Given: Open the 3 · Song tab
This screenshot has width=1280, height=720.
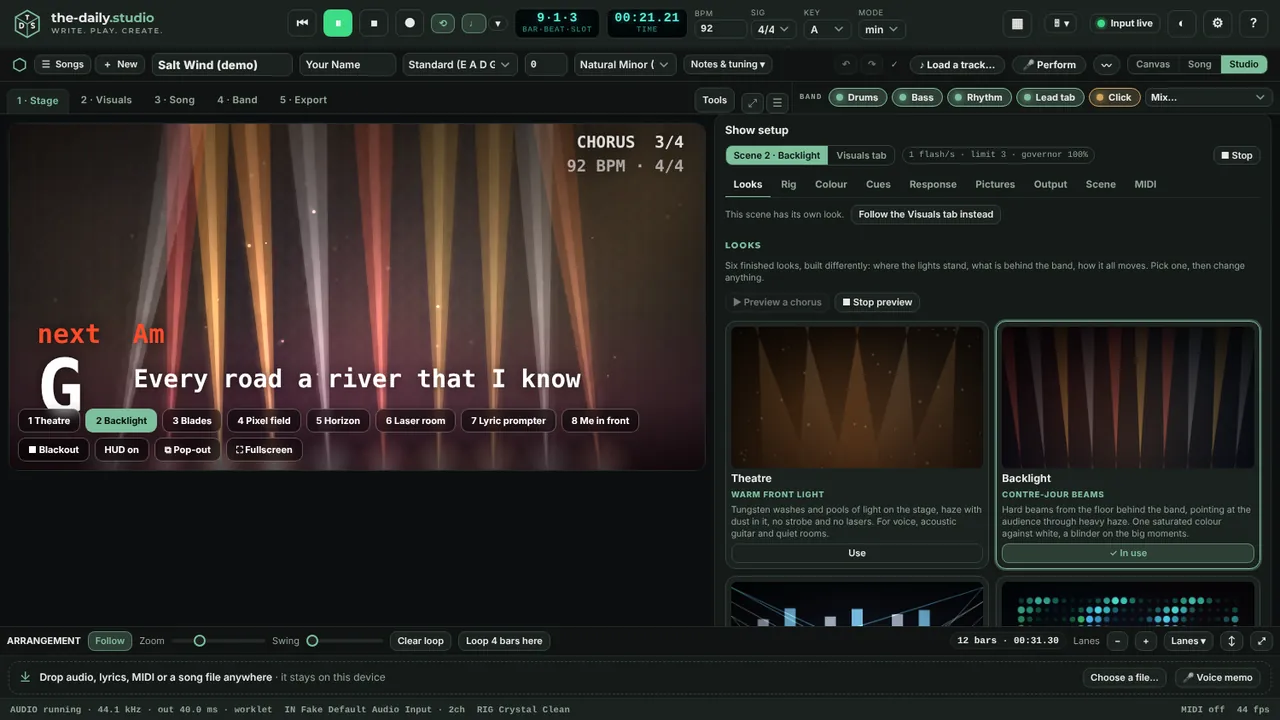Looking at the screenshot, I should (x=174, y=100).
